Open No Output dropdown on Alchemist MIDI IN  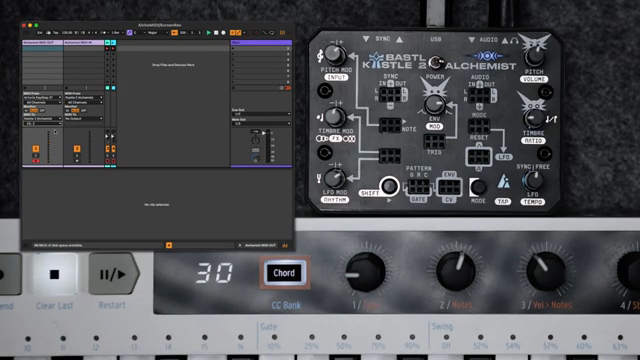point(84,118)
